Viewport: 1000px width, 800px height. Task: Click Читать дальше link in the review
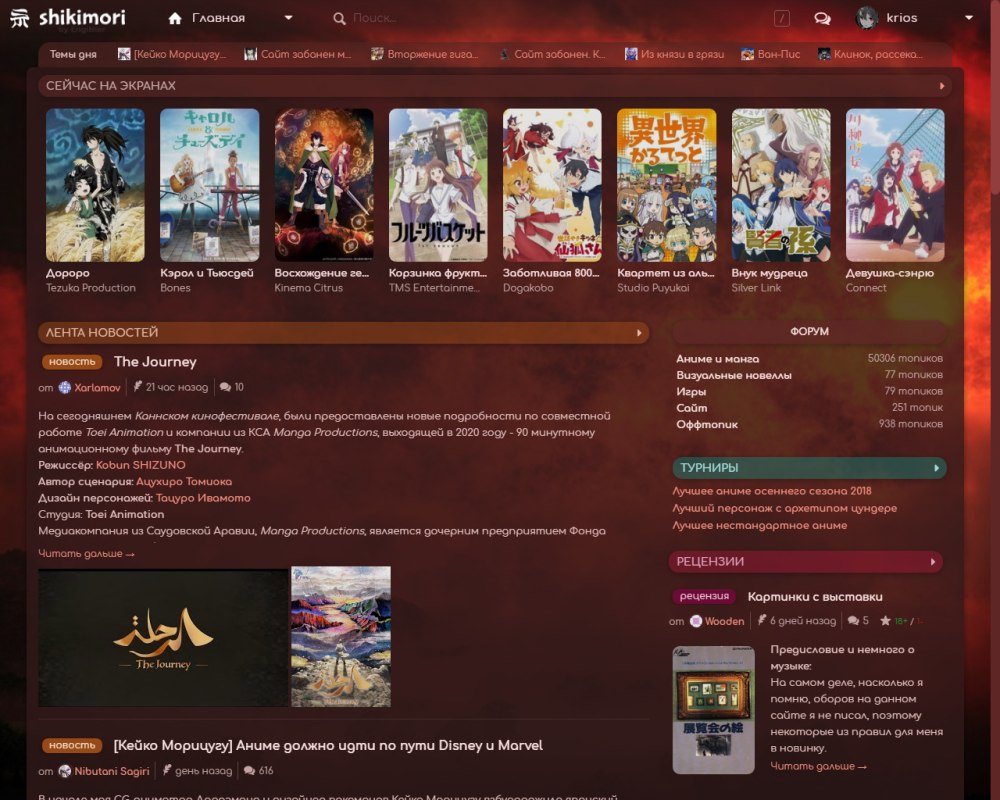pos(818,766)
